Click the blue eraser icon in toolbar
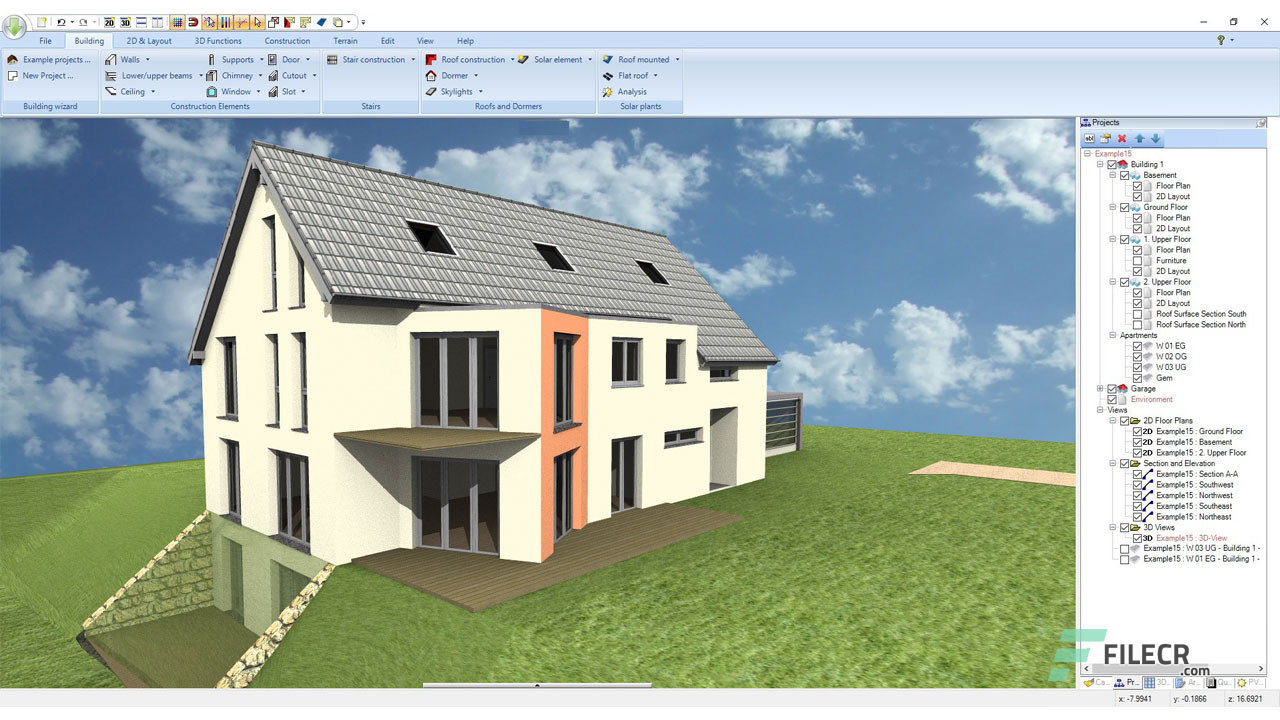Image resolution: width=1280 pixels, height=720 pixels. pos(322,21)
